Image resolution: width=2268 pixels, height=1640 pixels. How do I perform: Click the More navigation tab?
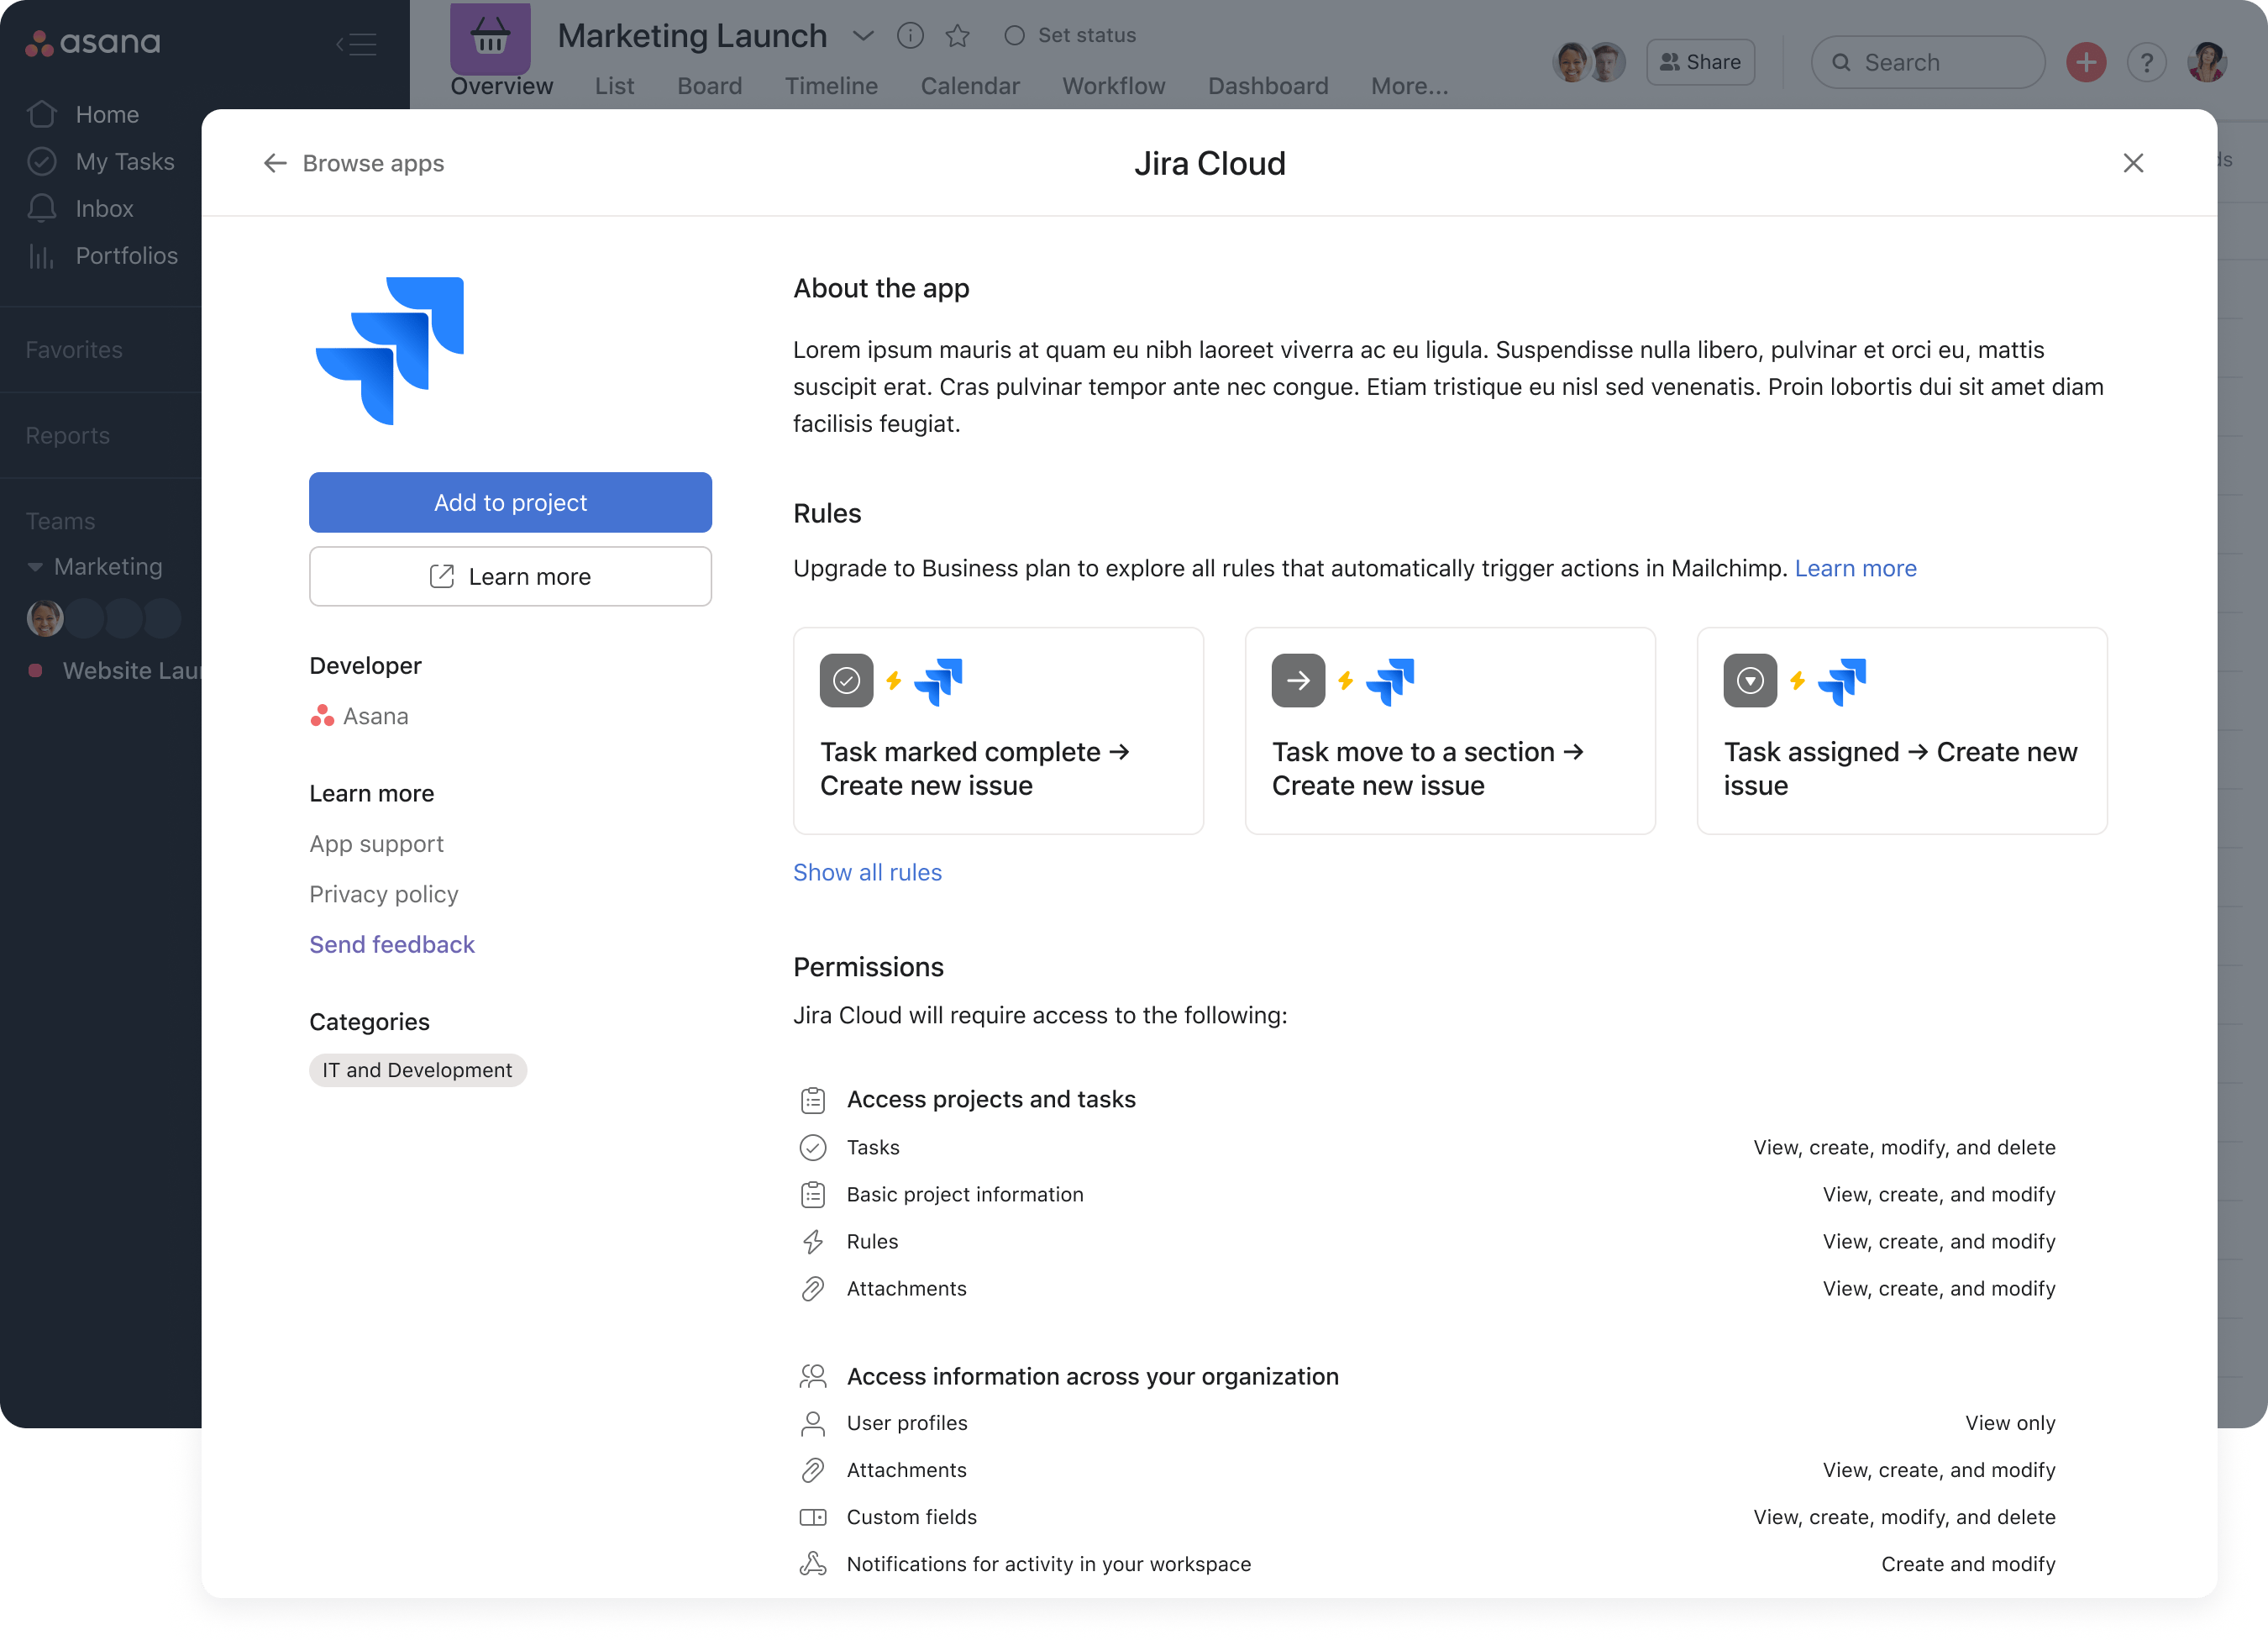click(1409, 85)
